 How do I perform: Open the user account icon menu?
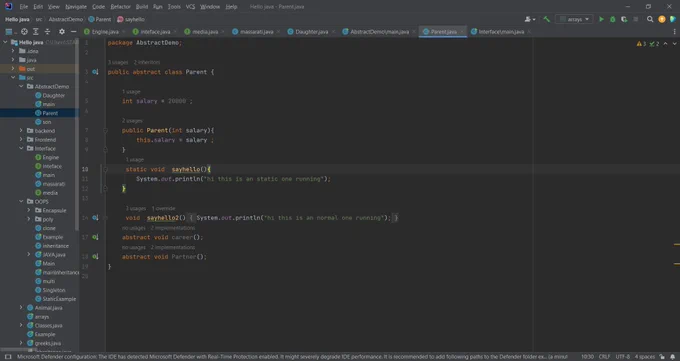point(530,19)
